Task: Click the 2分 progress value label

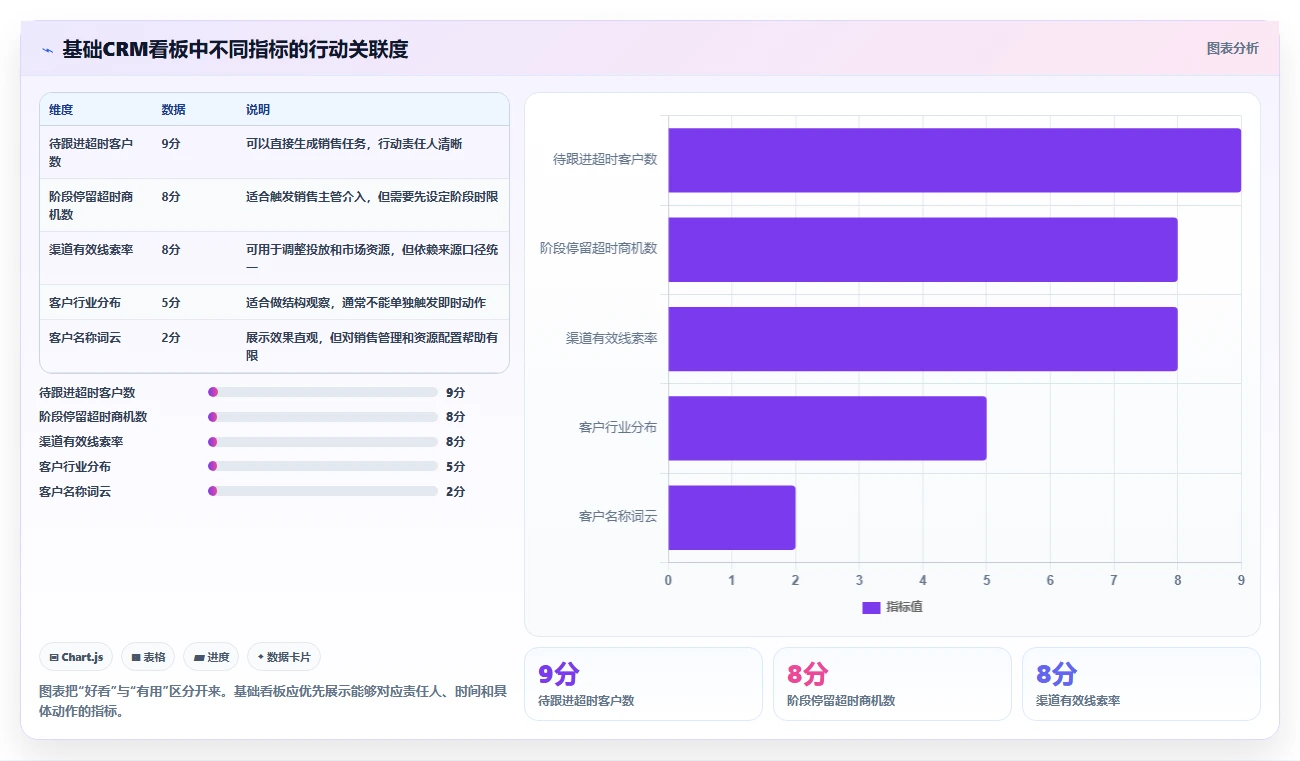Action: click(x=456, y=492)
